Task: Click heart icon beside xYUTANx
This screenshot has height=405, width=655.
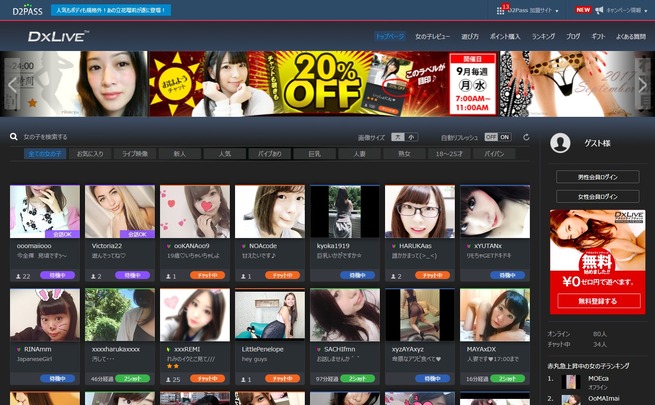Action: tap(469, 246)
